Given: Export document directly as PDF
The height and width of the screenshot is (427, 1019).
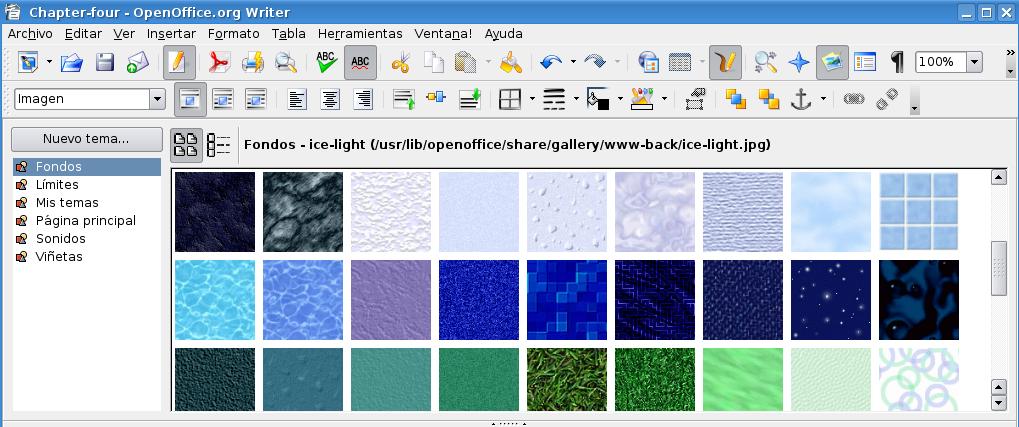Looking at the screenshot, I should (219, 62).
